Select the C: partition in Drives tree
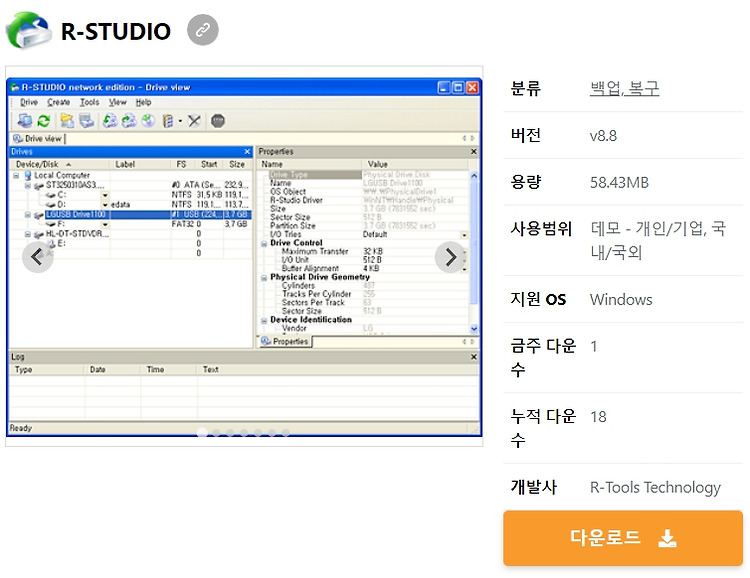 tap(62, 195)
